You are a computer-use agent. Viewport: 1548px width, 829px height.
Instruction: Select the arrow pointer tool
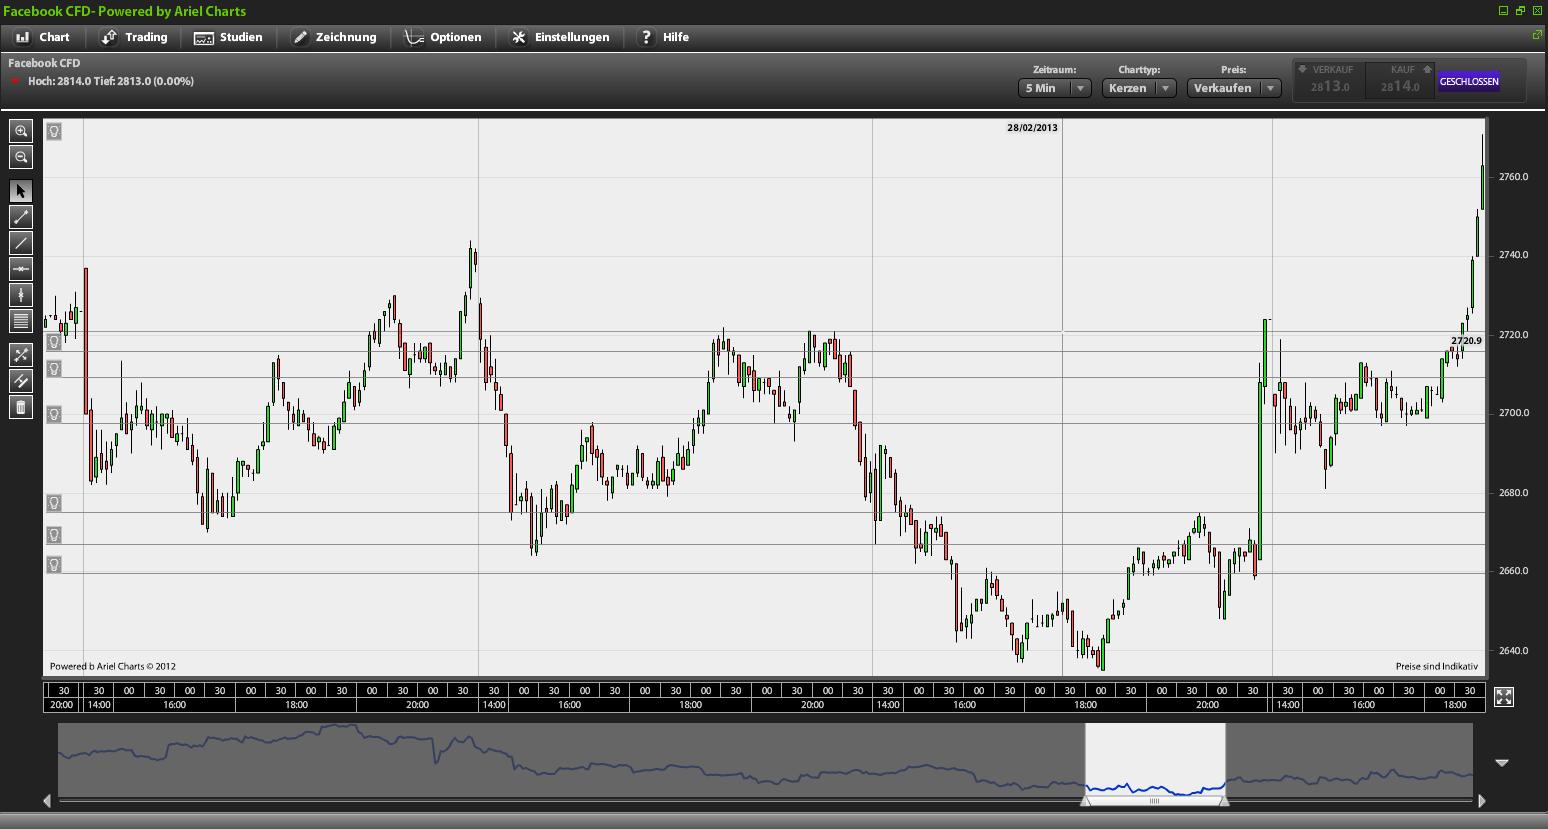[21, 191]
